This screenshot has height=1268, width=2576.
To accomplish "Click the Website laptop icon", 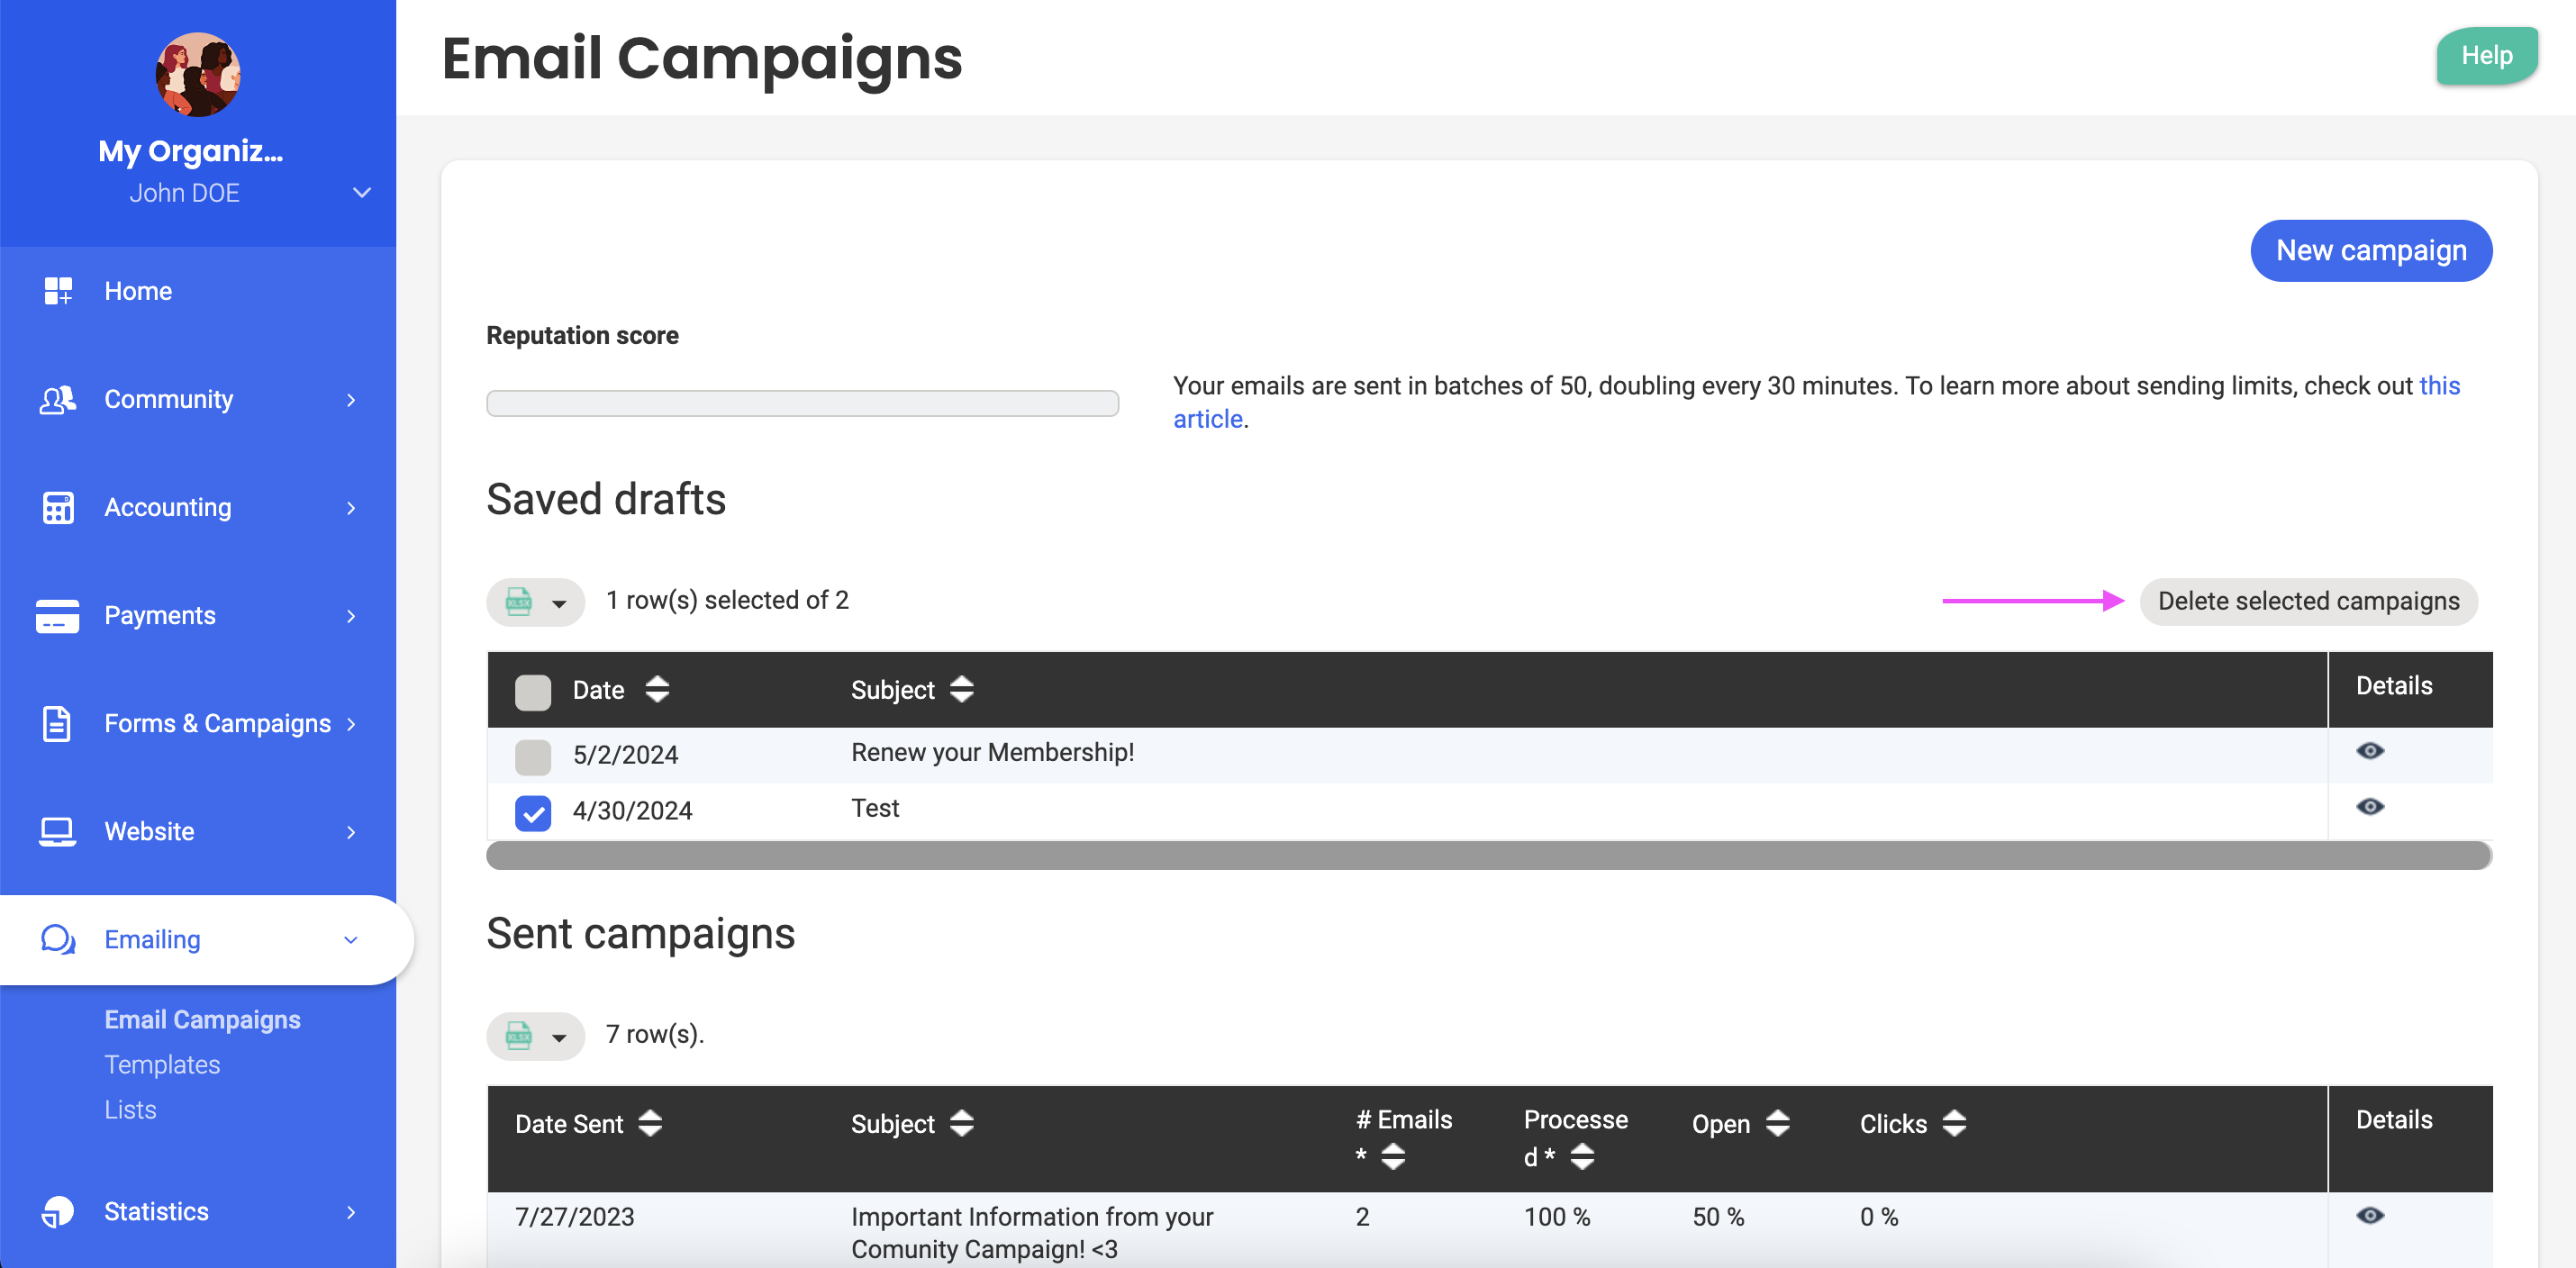I will tap(58, 831).
